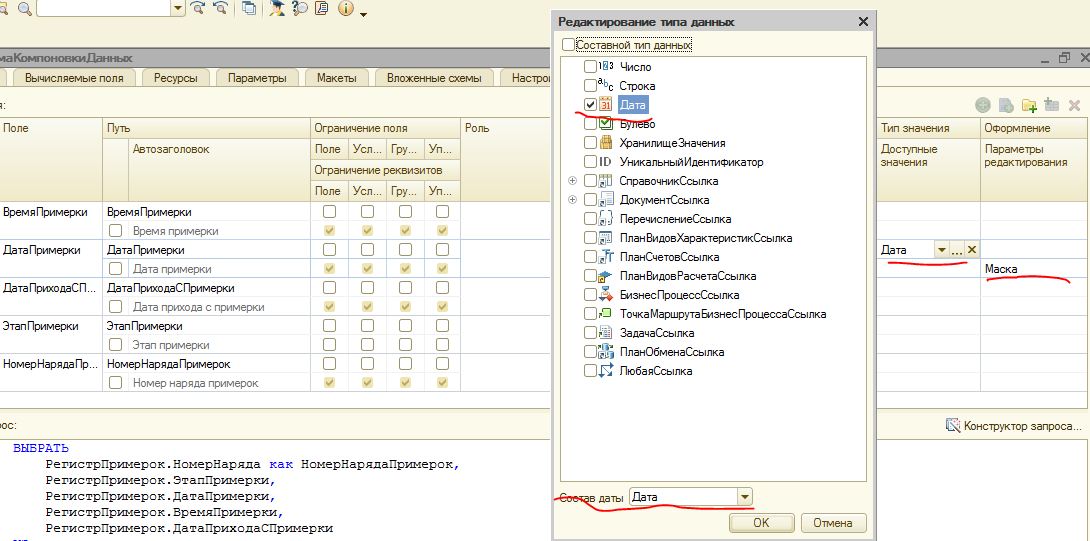
Task: Click the Отмена button
Action: pyautogui.click(x=833, y=522)
